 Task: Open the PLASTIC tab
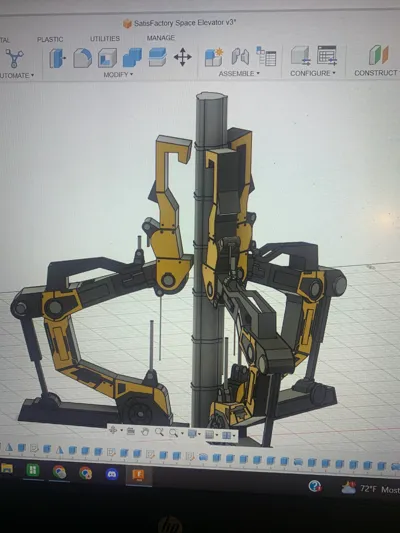pos(50,39)
